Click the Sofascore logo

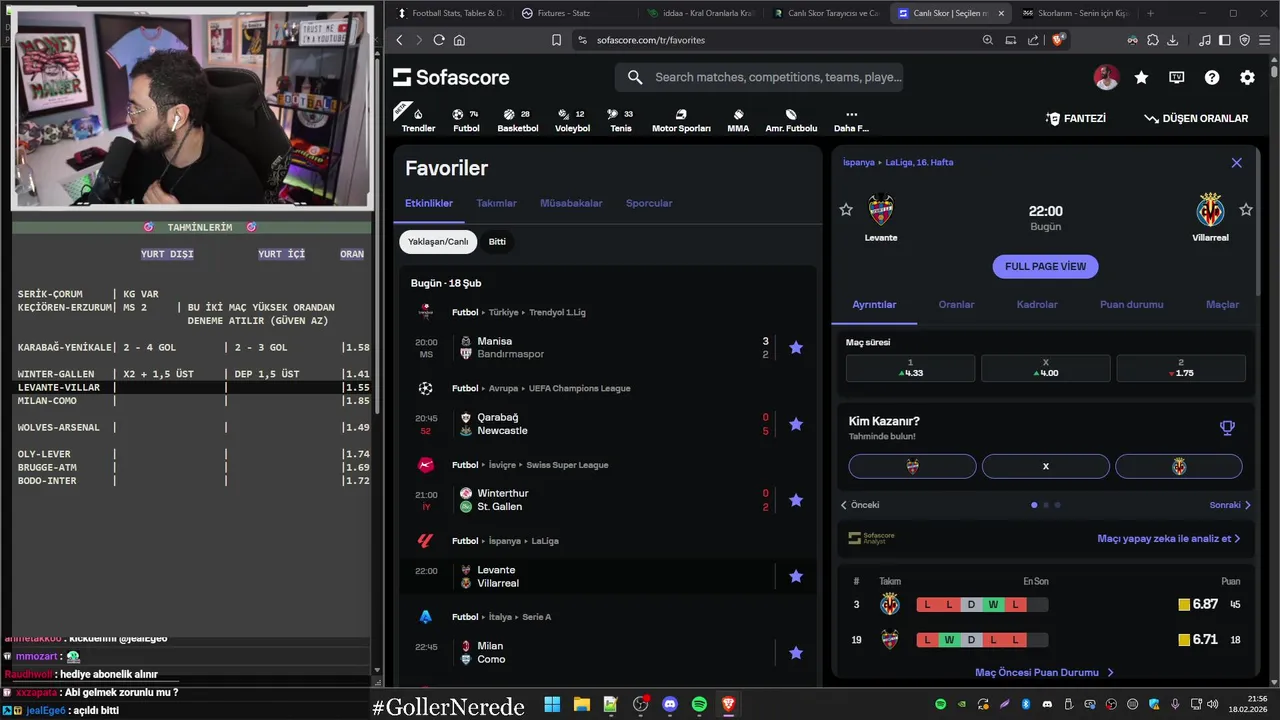(451, 77)
